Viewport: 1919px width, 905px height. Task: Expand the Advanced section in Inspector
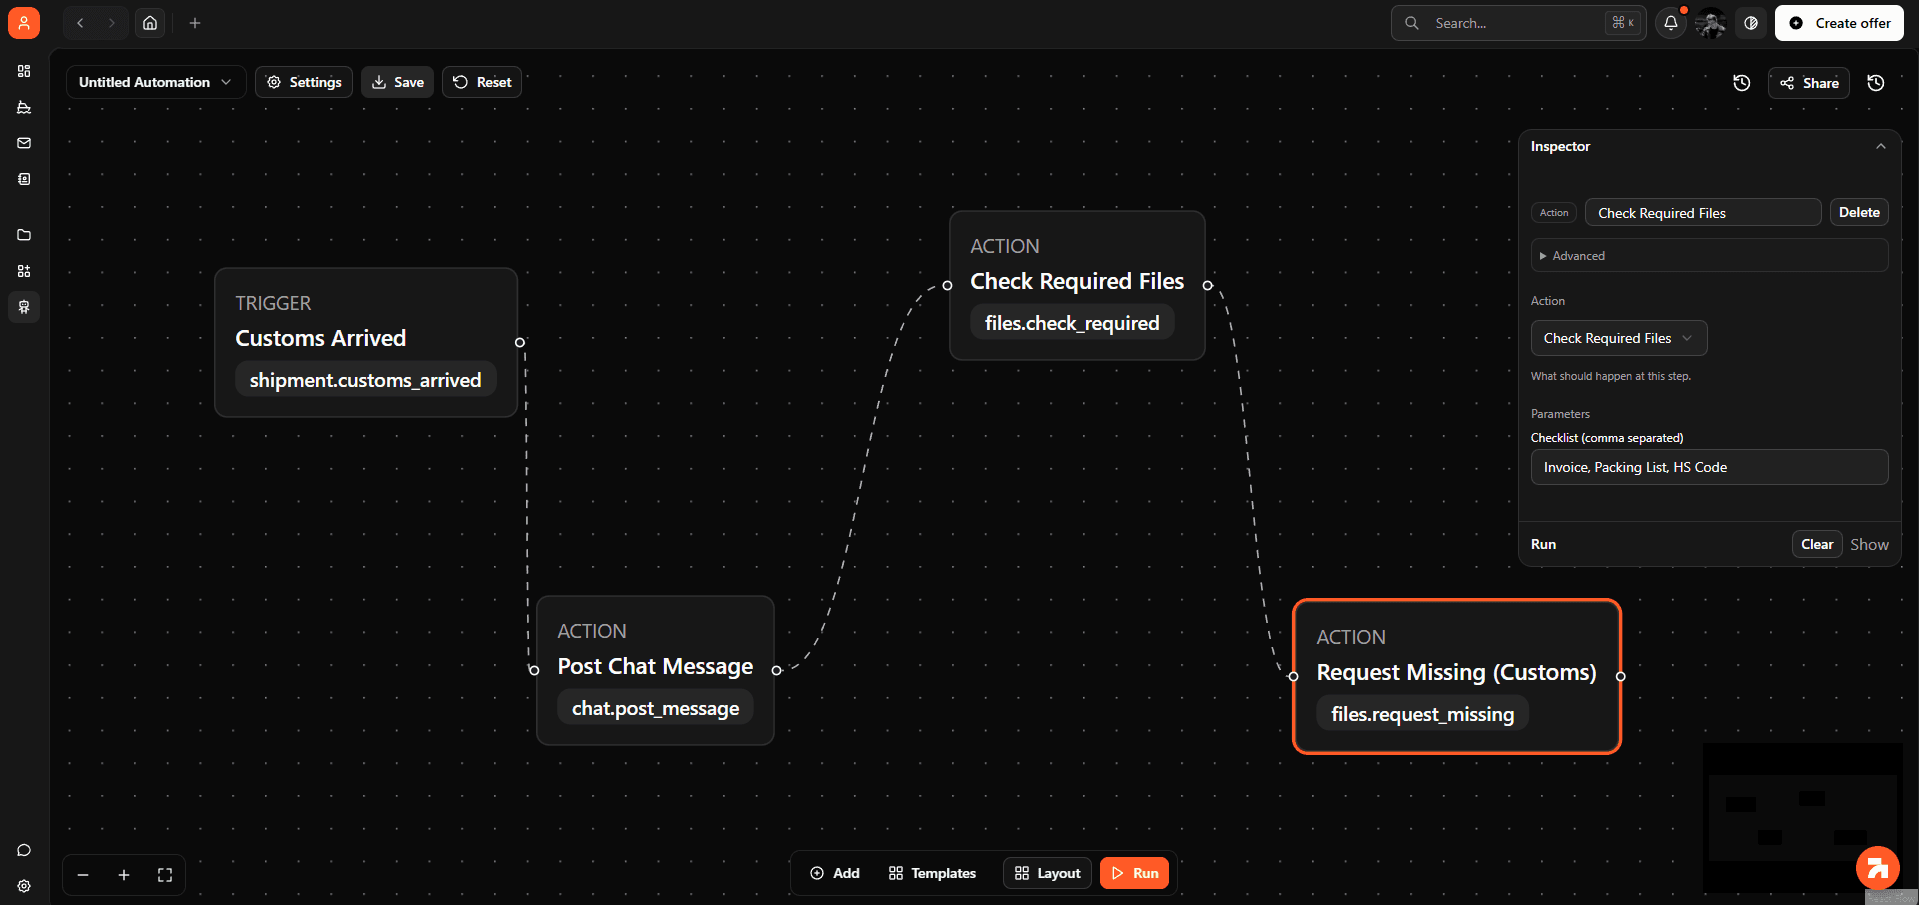(1576, 255)
